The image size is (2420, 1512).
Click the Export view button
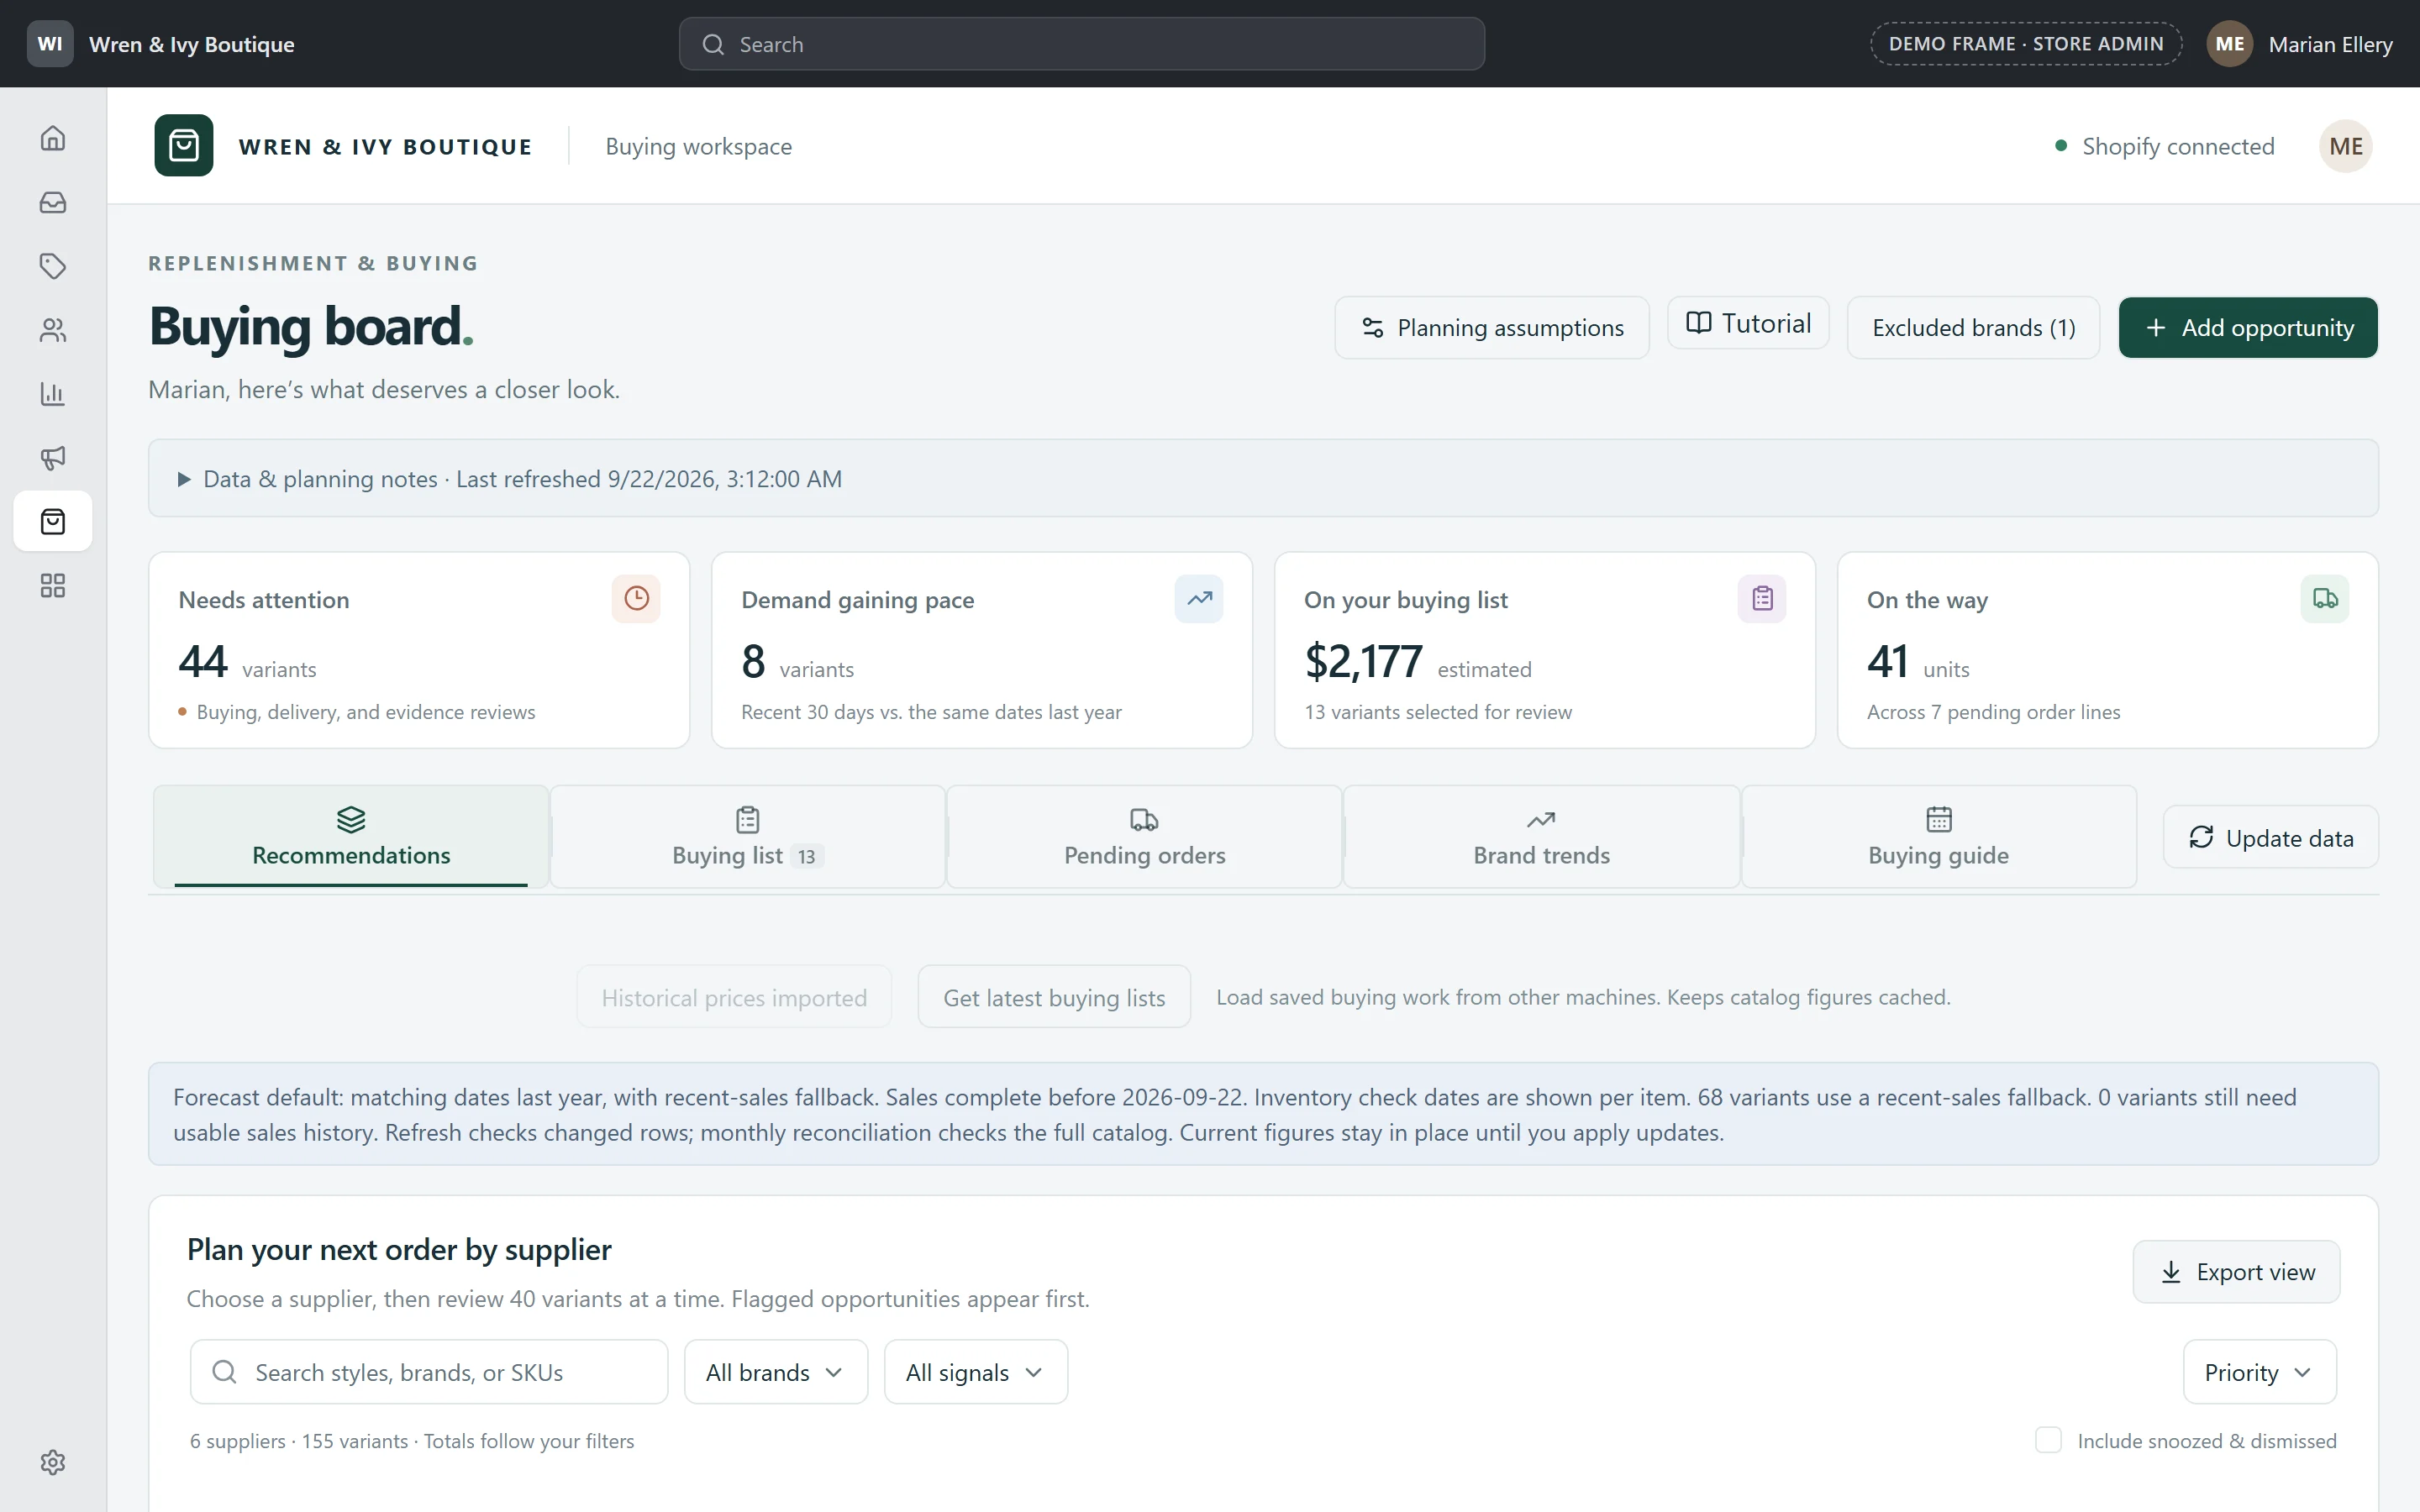2236,1272
